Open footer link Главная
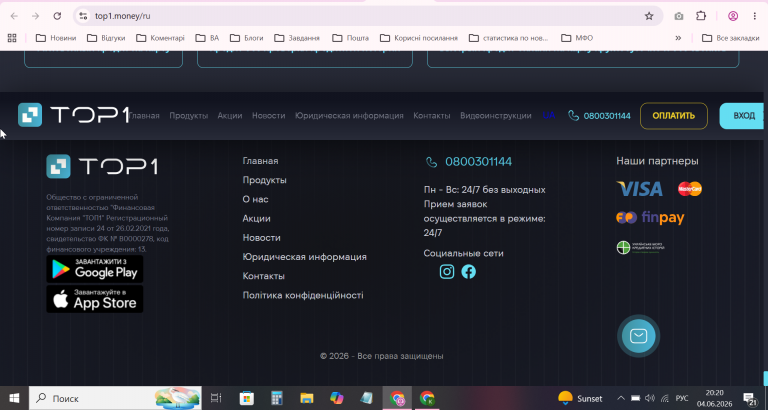Viewport: 768px width, 410px height. coord(260,161)
